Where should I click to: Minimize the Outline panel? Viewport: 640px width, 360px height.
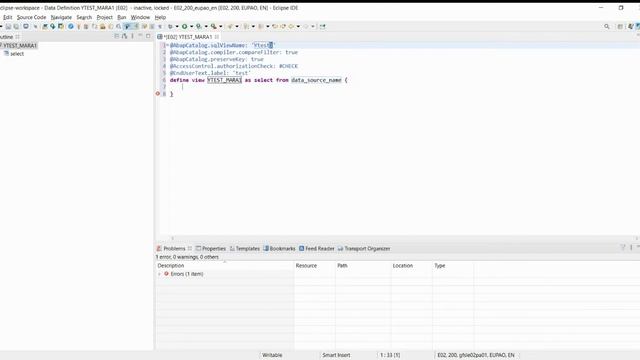click(140, 36)
